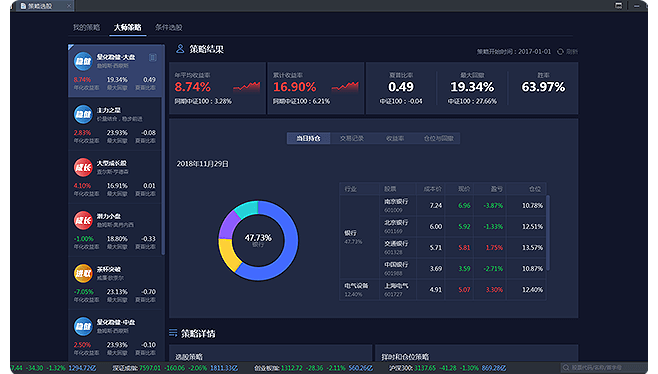Image resolution: width=658 pixels, height=374 pixels.
Task: Open the 8.74% annual return sparkline chart
Action: [x=247, y=87]
